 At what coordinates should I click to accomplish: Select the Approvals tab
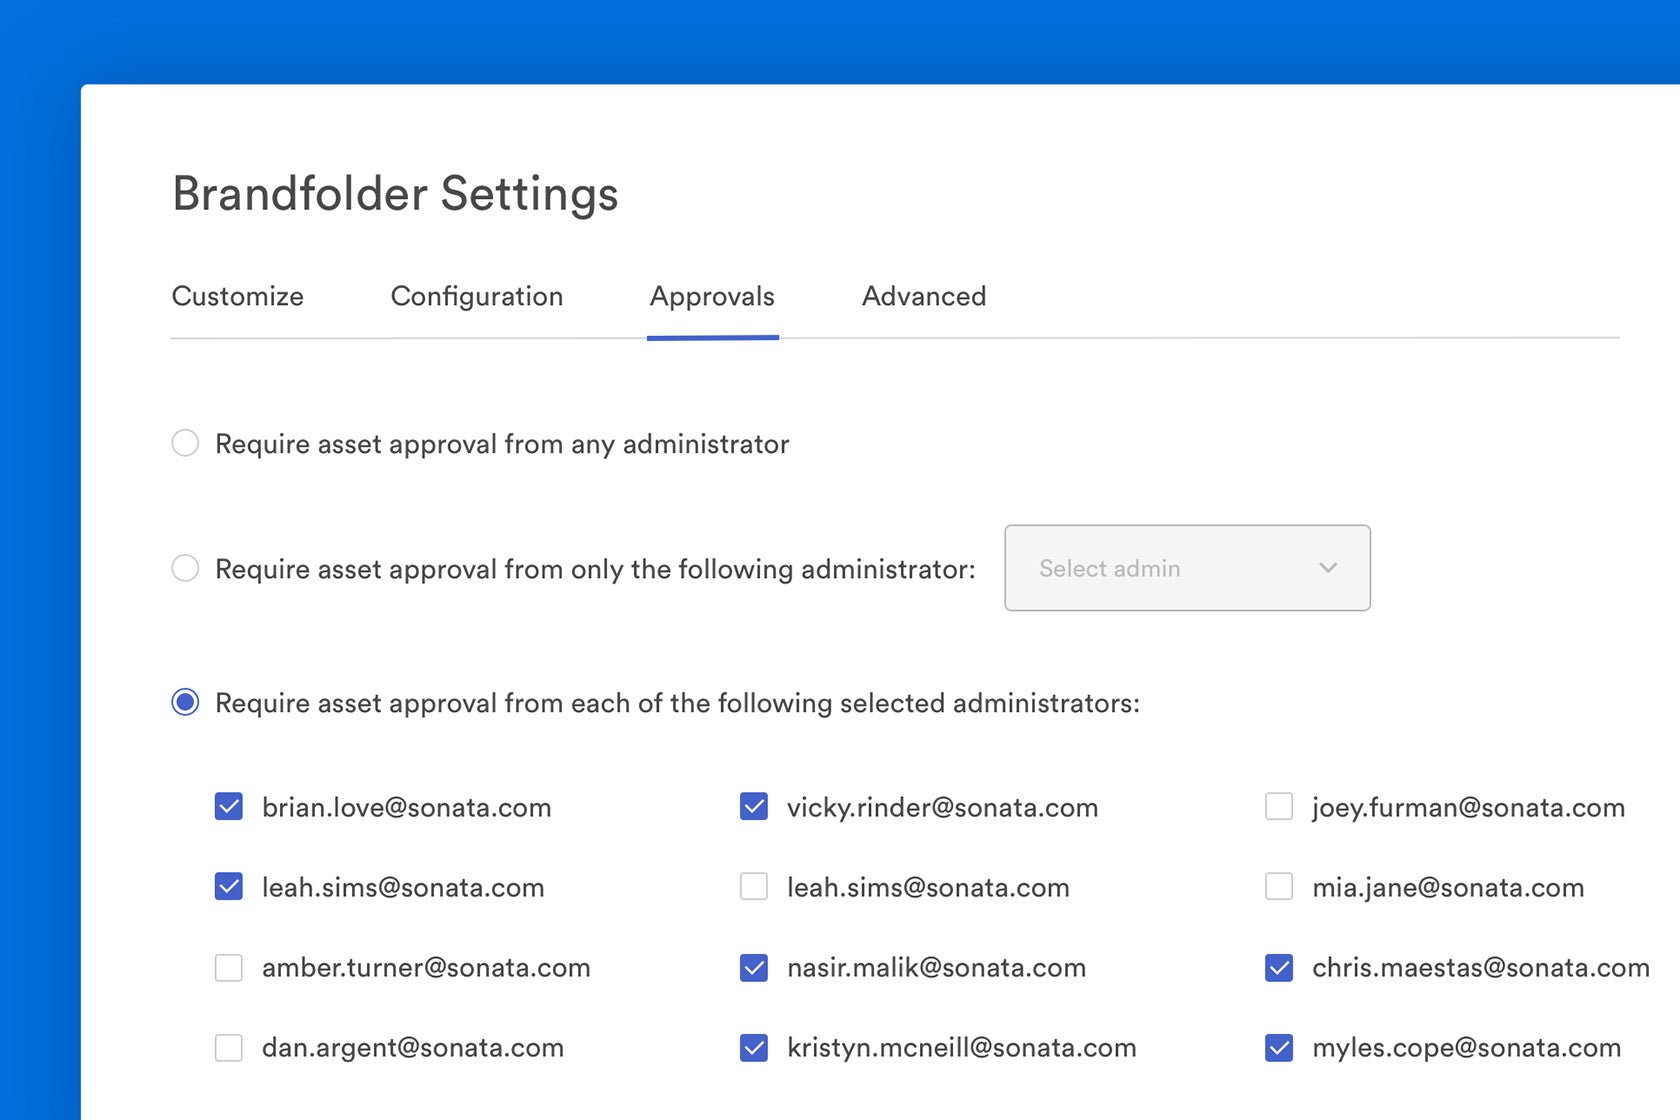[712, 297]
